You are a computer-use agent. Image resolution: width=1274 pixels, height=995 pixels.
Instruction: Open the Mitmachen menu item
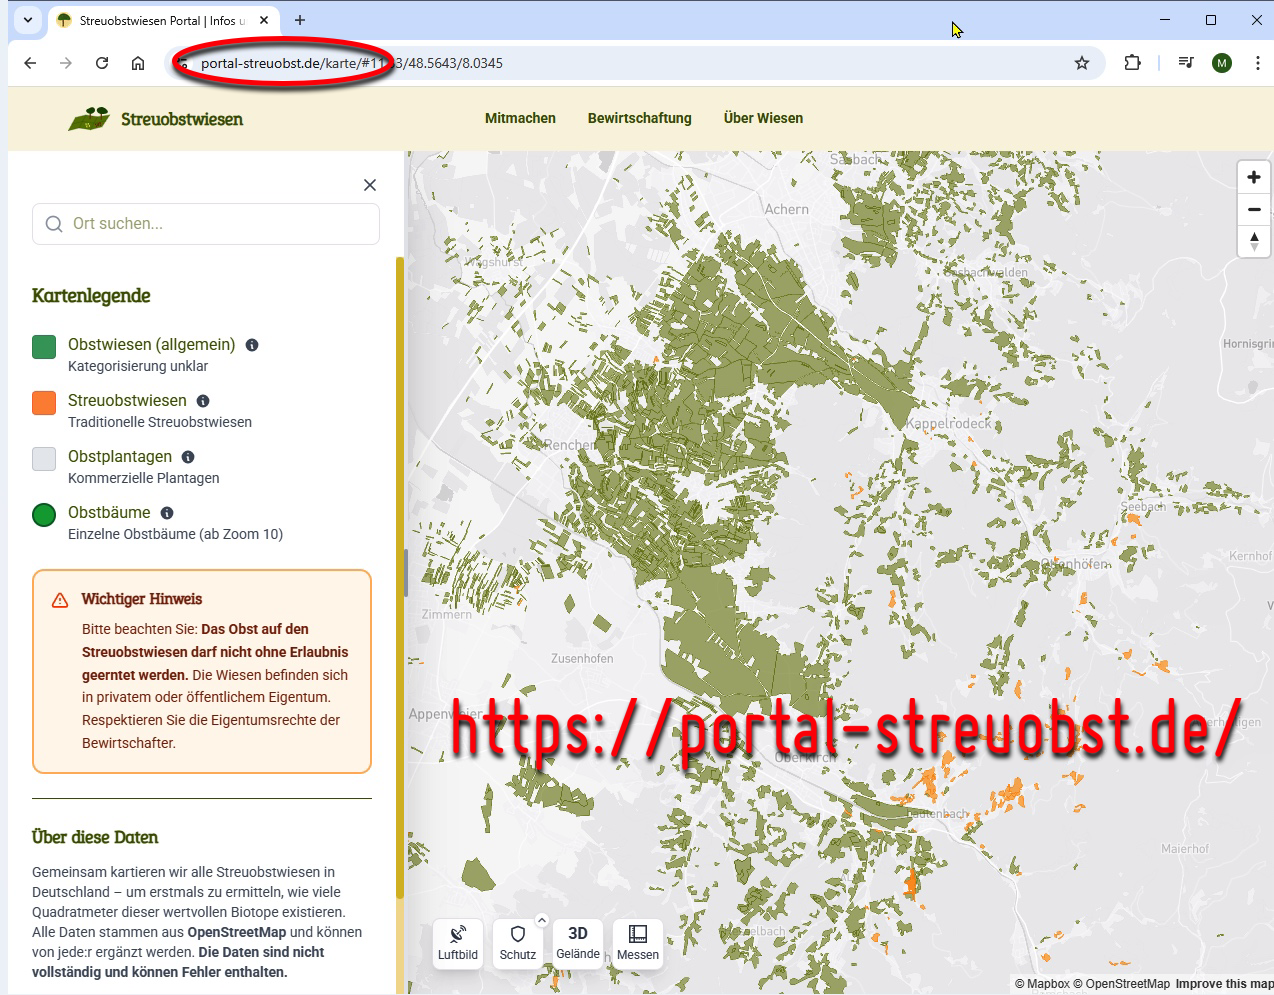pyautogui.click(x=520, y=118)
